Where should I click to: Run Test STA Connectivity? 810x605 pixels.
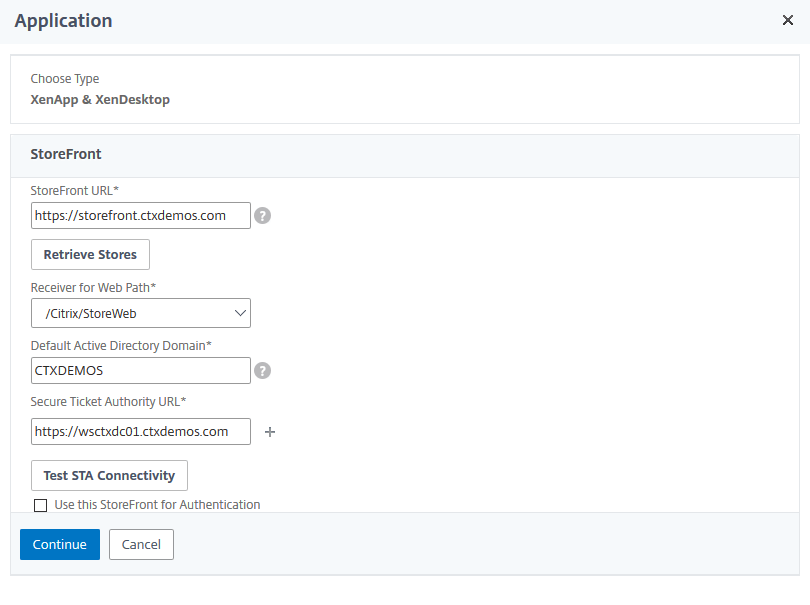(109, 475)
